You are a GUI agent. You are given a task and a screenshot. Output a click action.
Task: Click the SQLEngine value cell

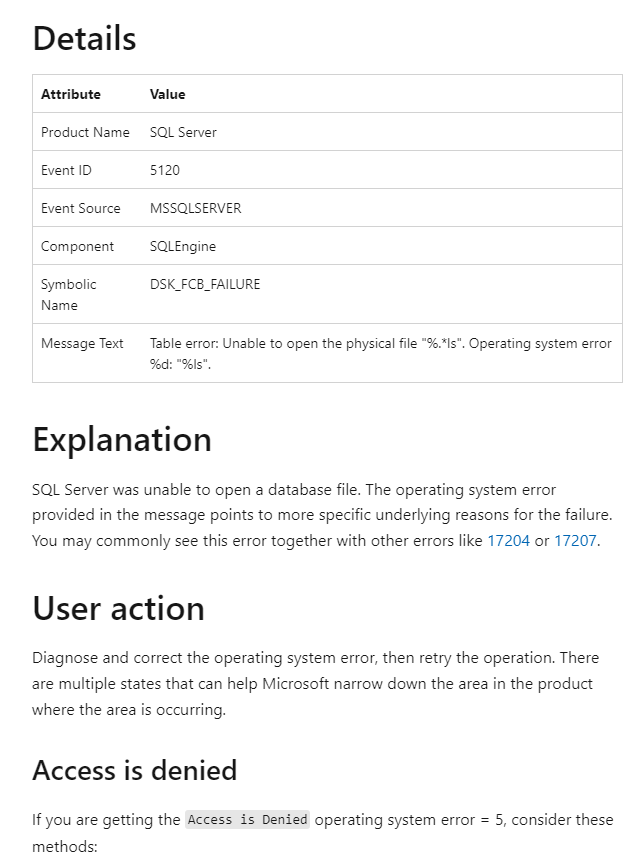183,246
